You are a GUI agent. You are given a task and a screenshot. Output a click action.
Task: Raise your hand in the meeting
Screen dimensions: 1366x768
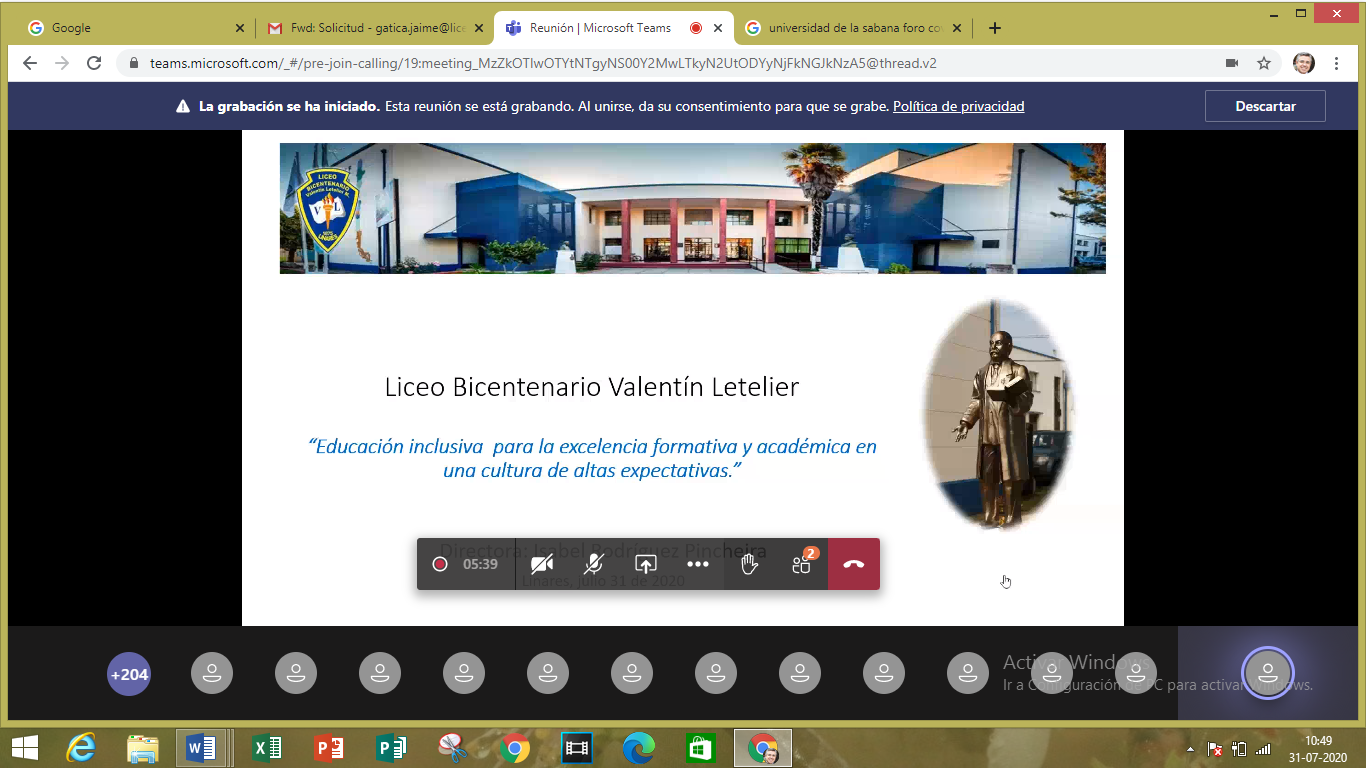pyautogui.click(x=750, y=564)
